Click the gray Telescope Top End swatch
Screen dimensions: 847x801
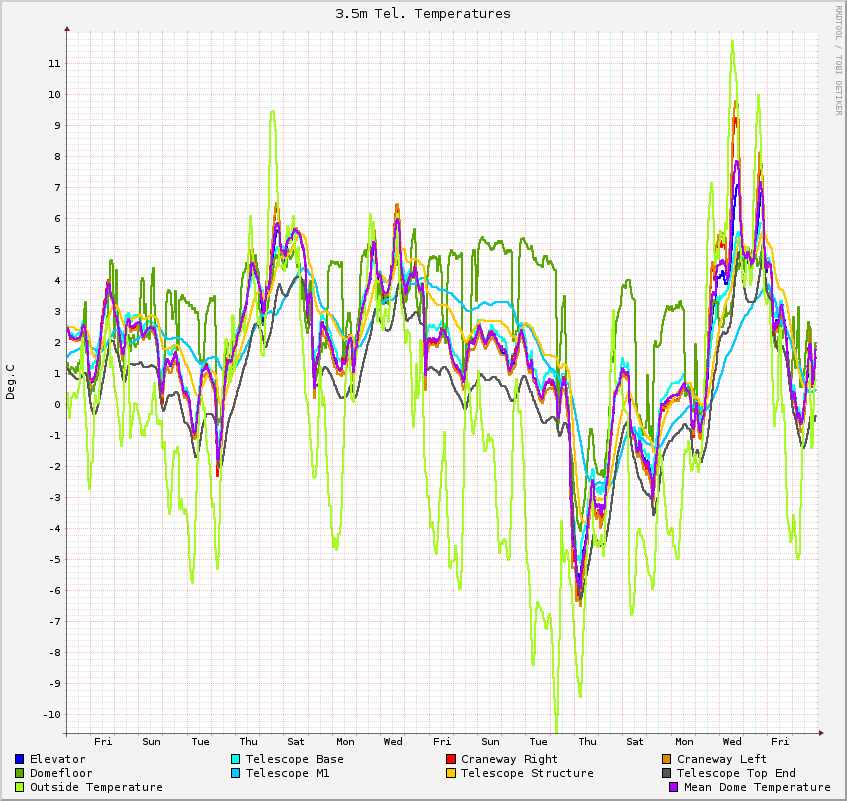point(667,774)
